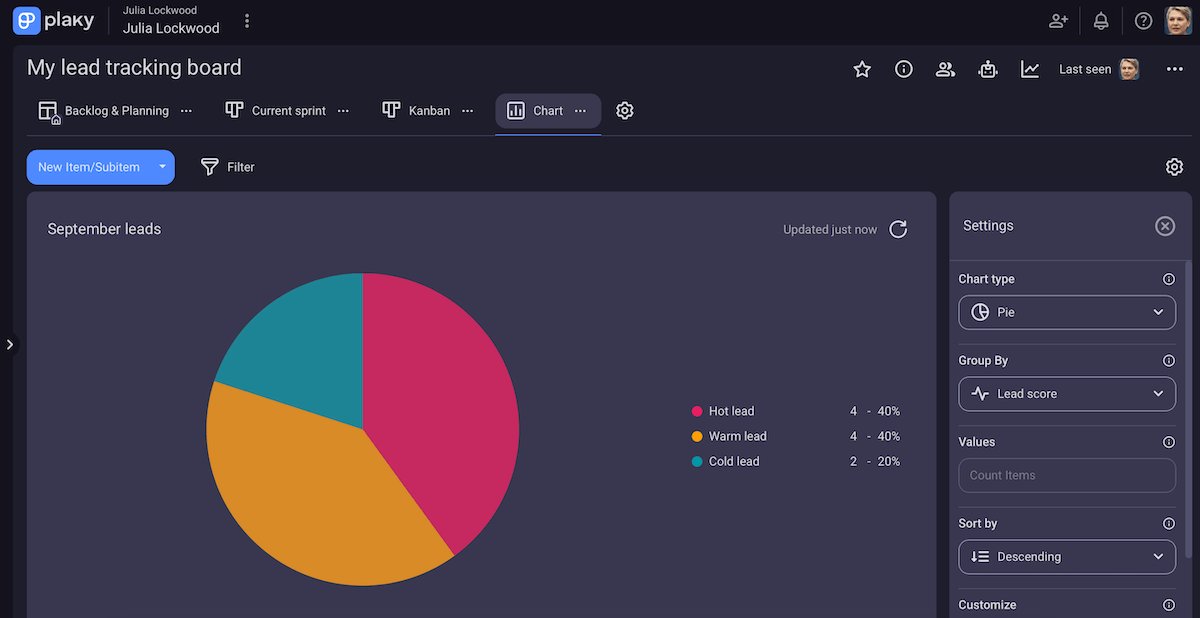Open the automations (robot) icon
The image size is (1200, 618).
tap(988, 69)
